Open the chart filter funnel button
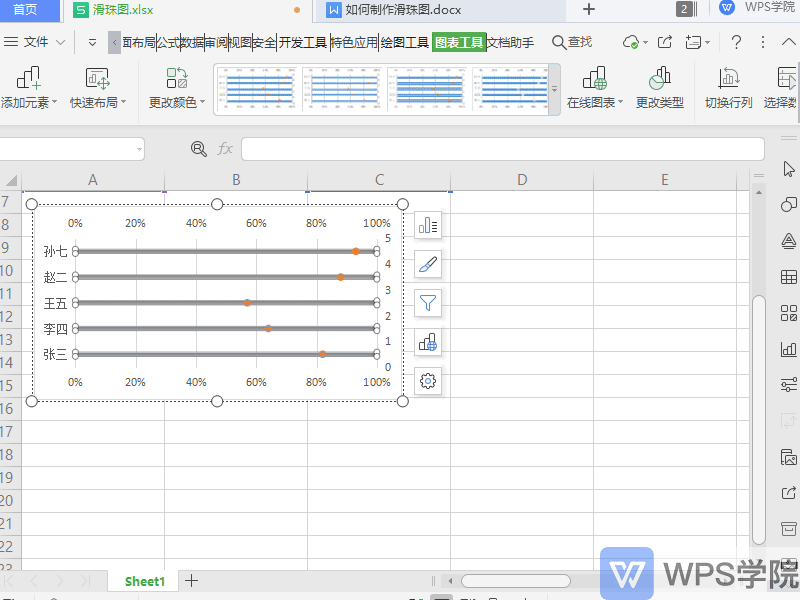Image resolution: width=800 pixels, height=600 pixels. [428, 303]
